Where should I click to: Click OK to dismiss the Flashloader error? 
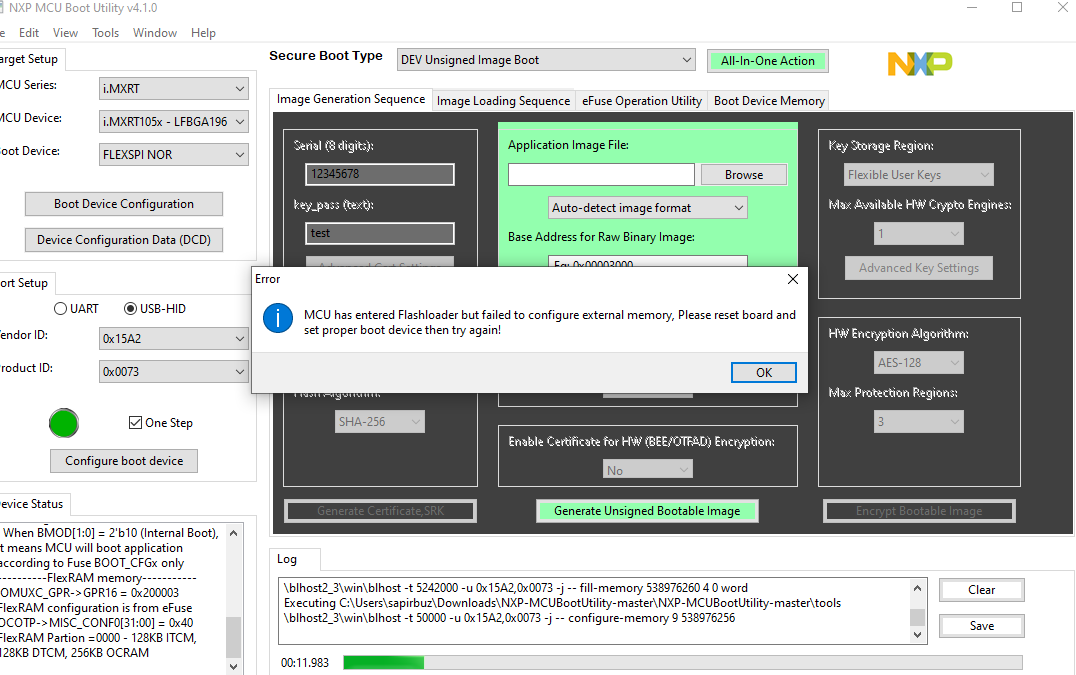pyautogui.click(x=763, y=371)
